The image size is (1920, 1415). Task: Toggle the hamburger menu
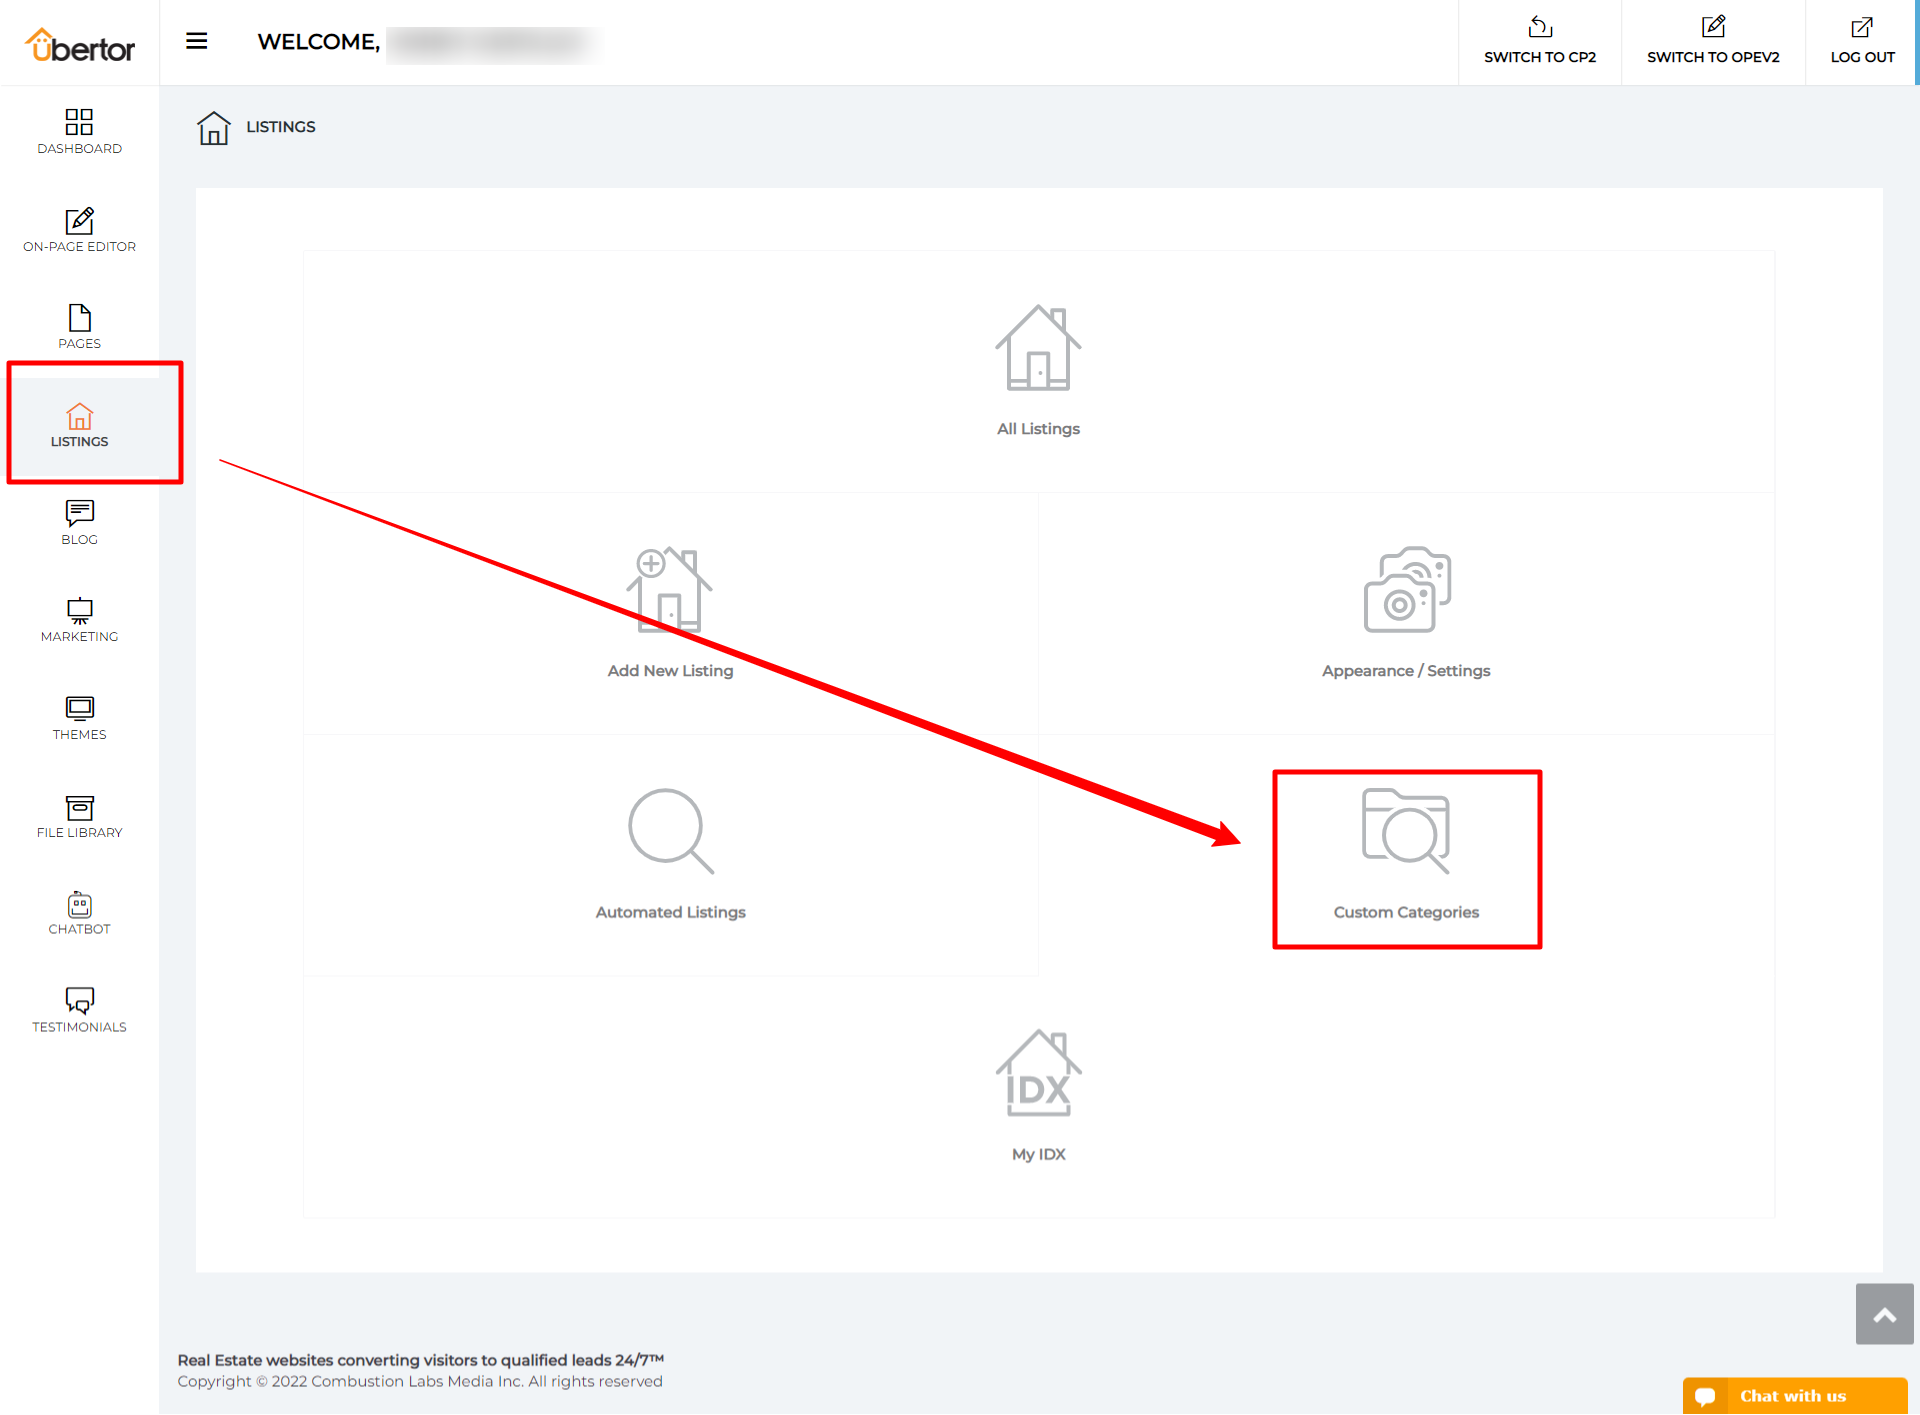pyautogui.click(x=196, y=41)
